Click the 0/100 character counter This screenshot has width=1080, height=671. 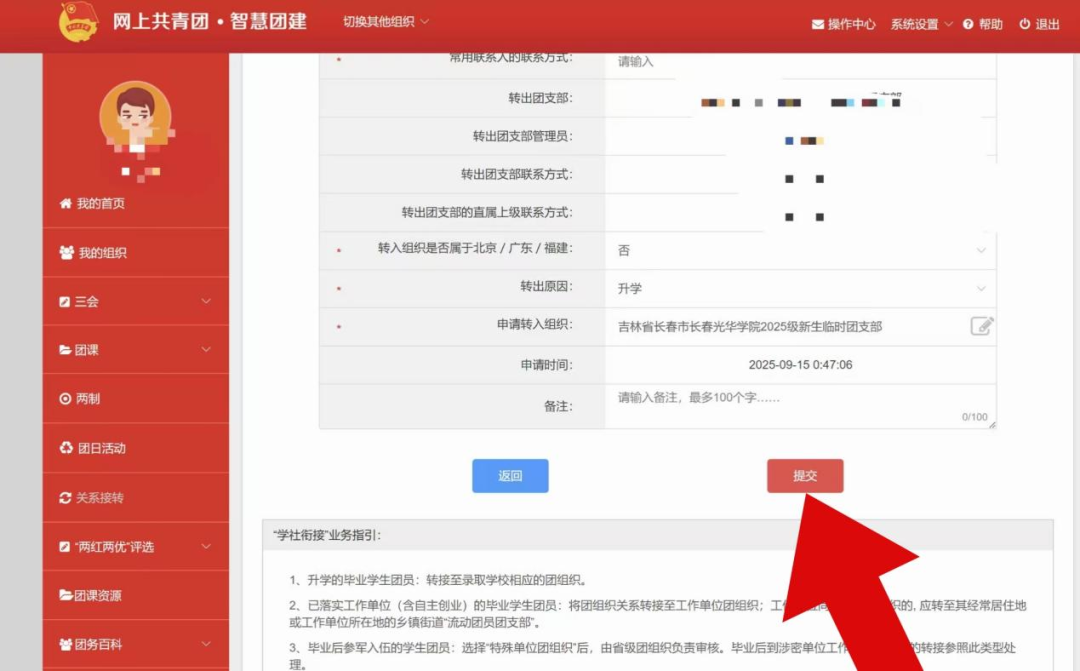[x=974, y=417]
